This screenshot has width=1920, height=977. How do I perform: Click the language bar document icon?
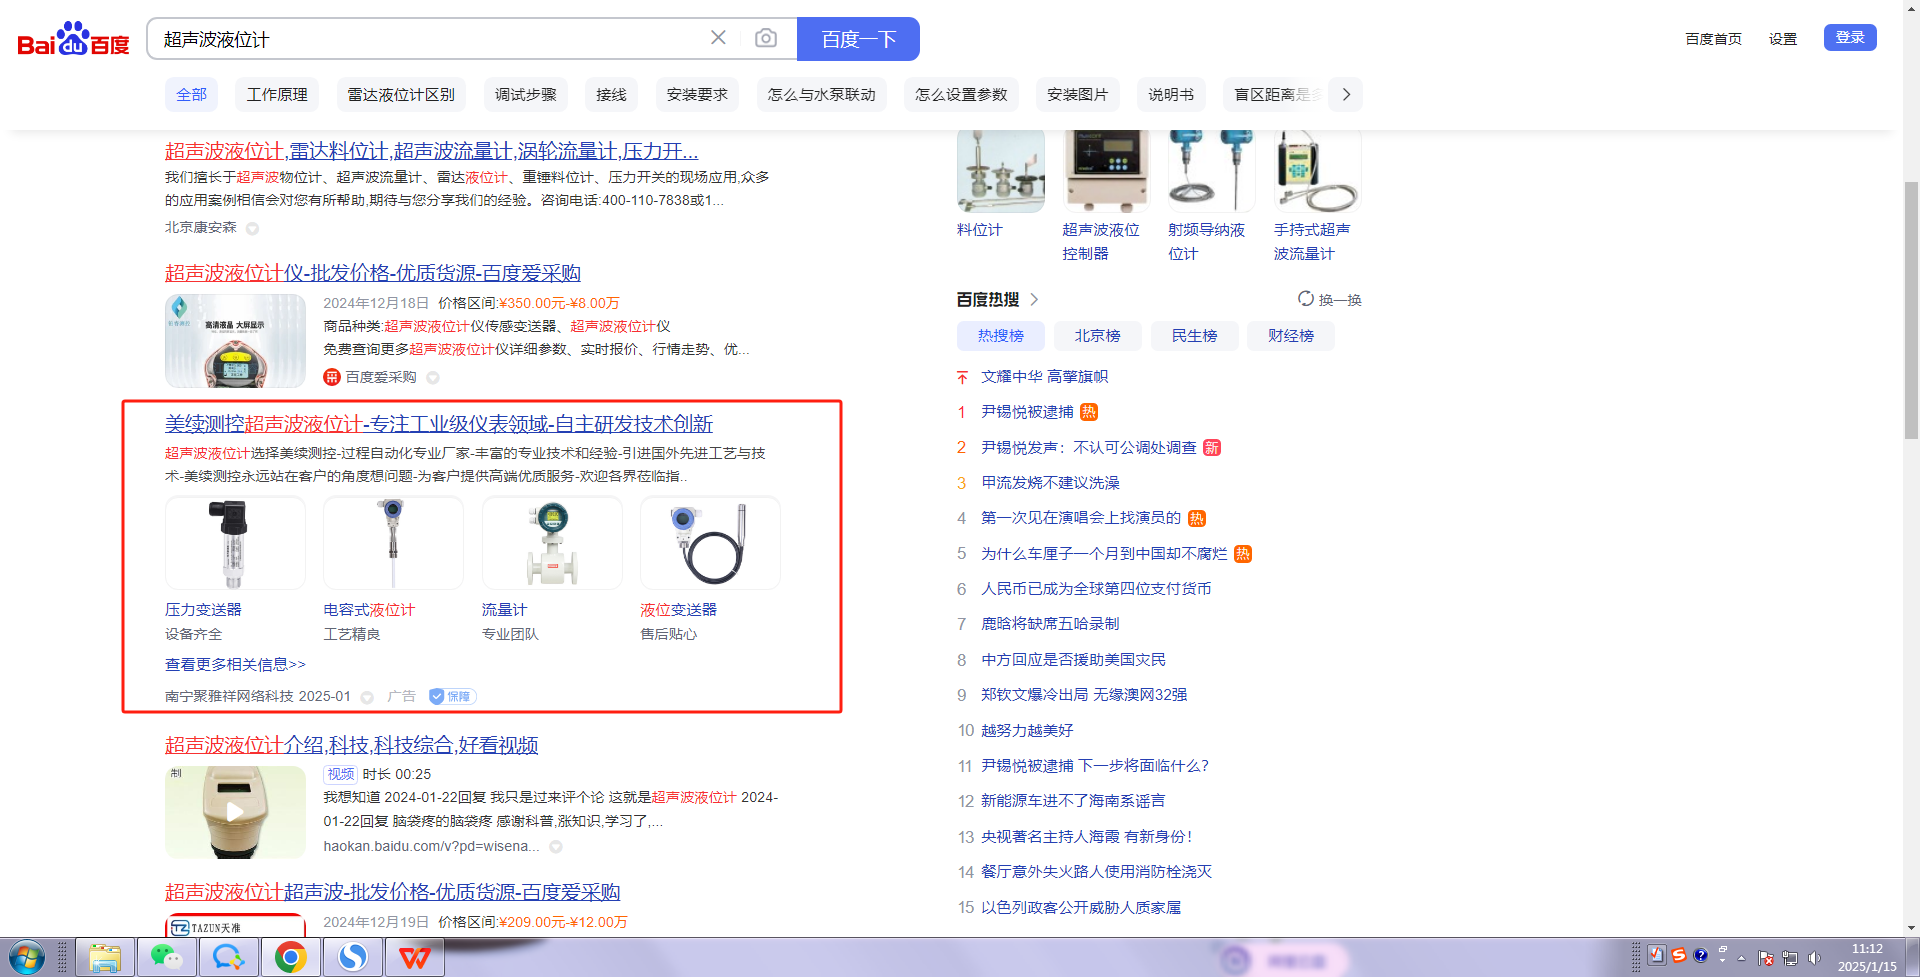coord(1657,955)
